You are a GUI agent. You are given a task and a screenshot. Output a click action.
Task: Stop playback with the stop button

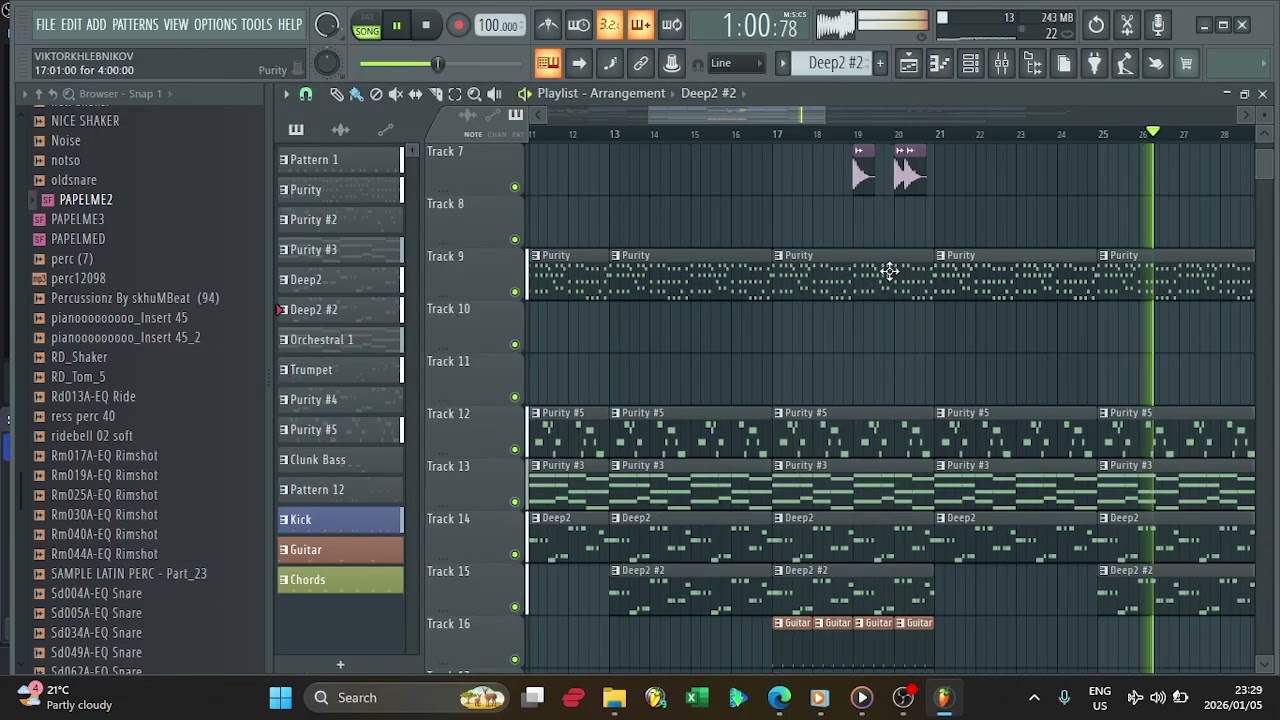tap(426, 26)
